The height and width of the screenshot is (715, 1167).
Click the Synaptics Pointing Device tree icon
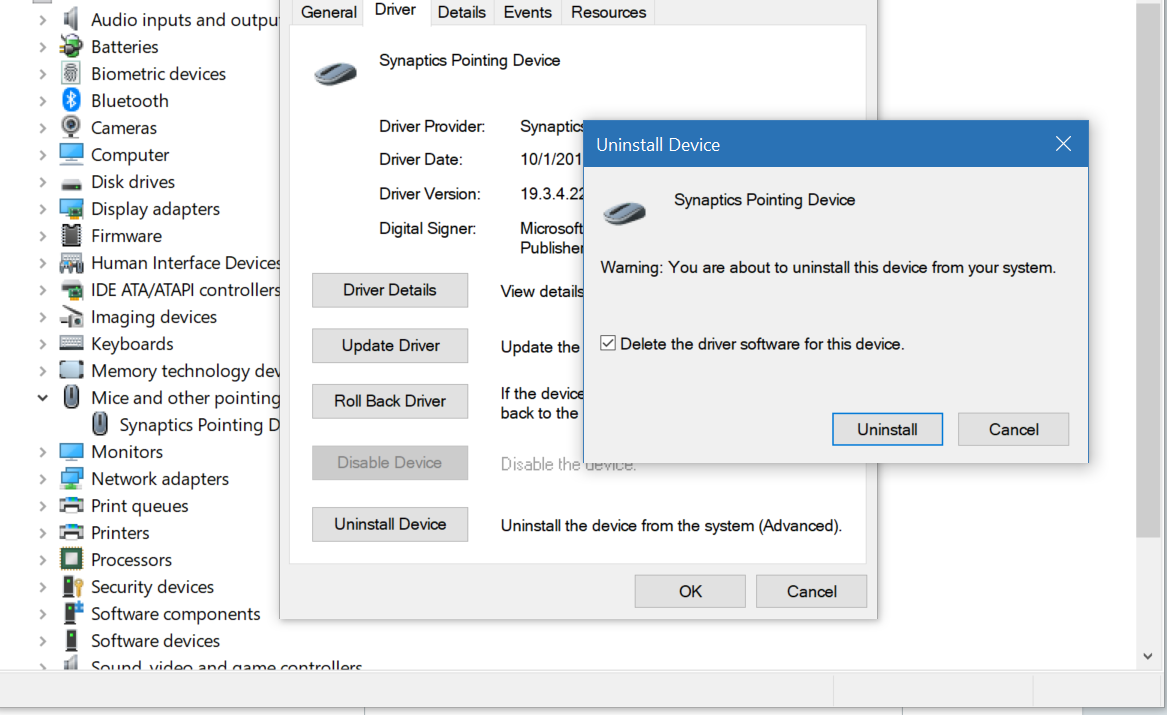100,424
